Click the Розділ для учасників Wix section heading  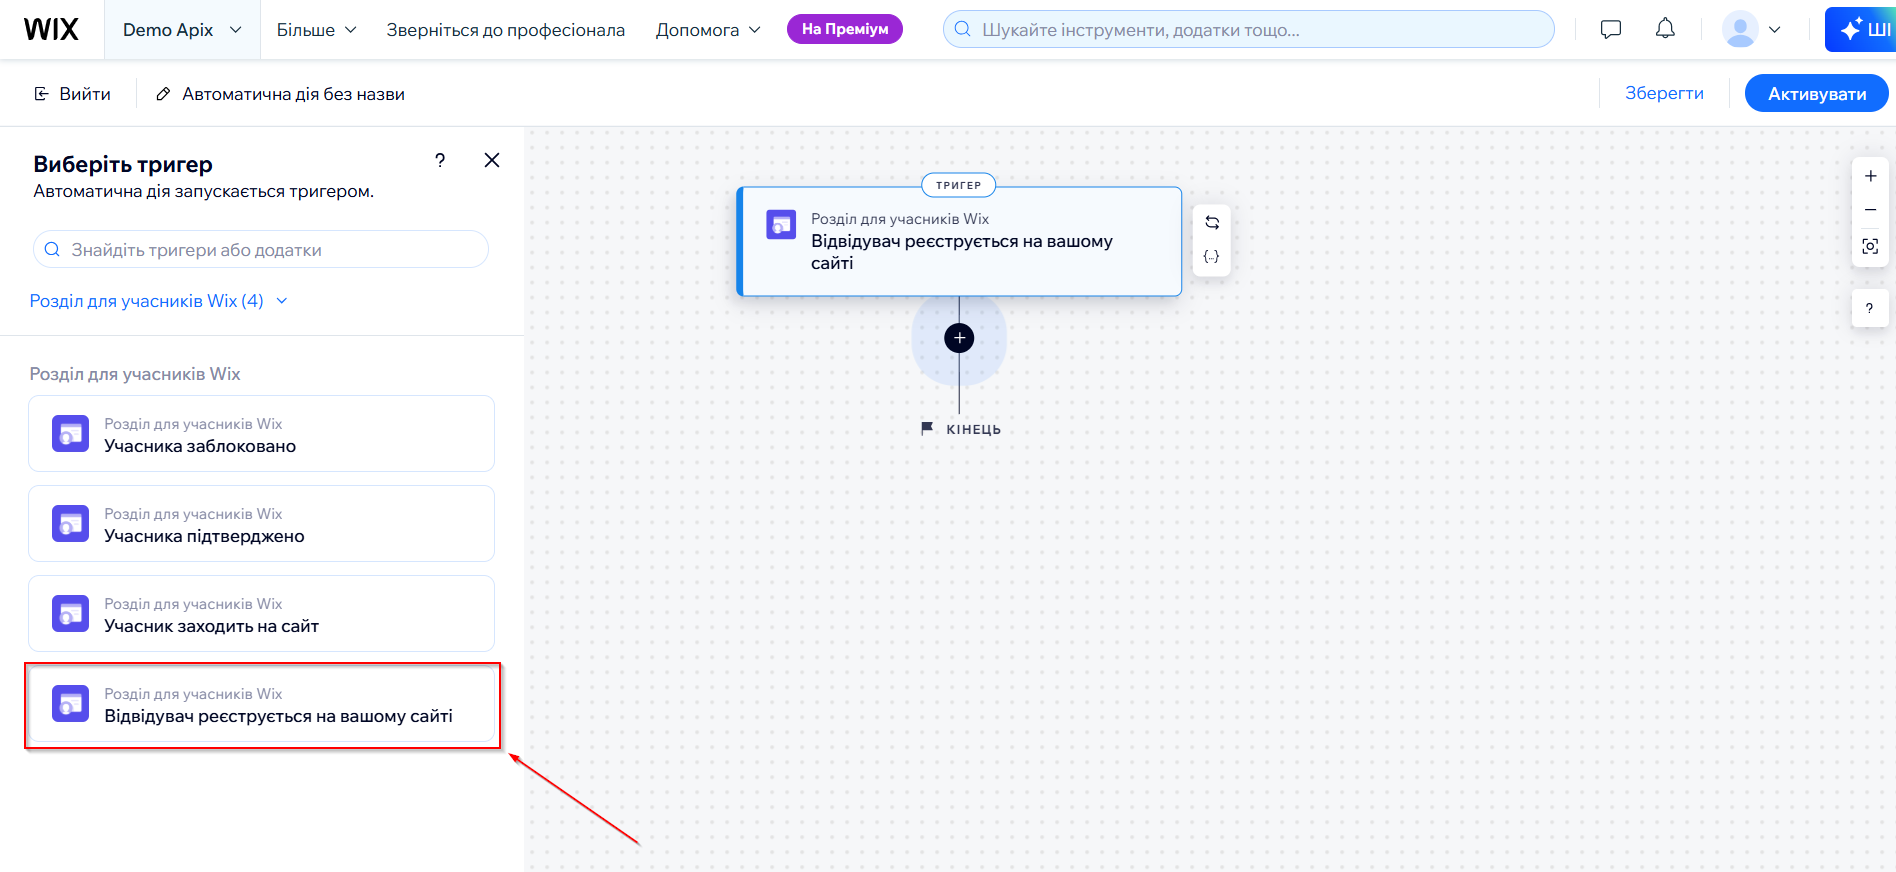135,374
